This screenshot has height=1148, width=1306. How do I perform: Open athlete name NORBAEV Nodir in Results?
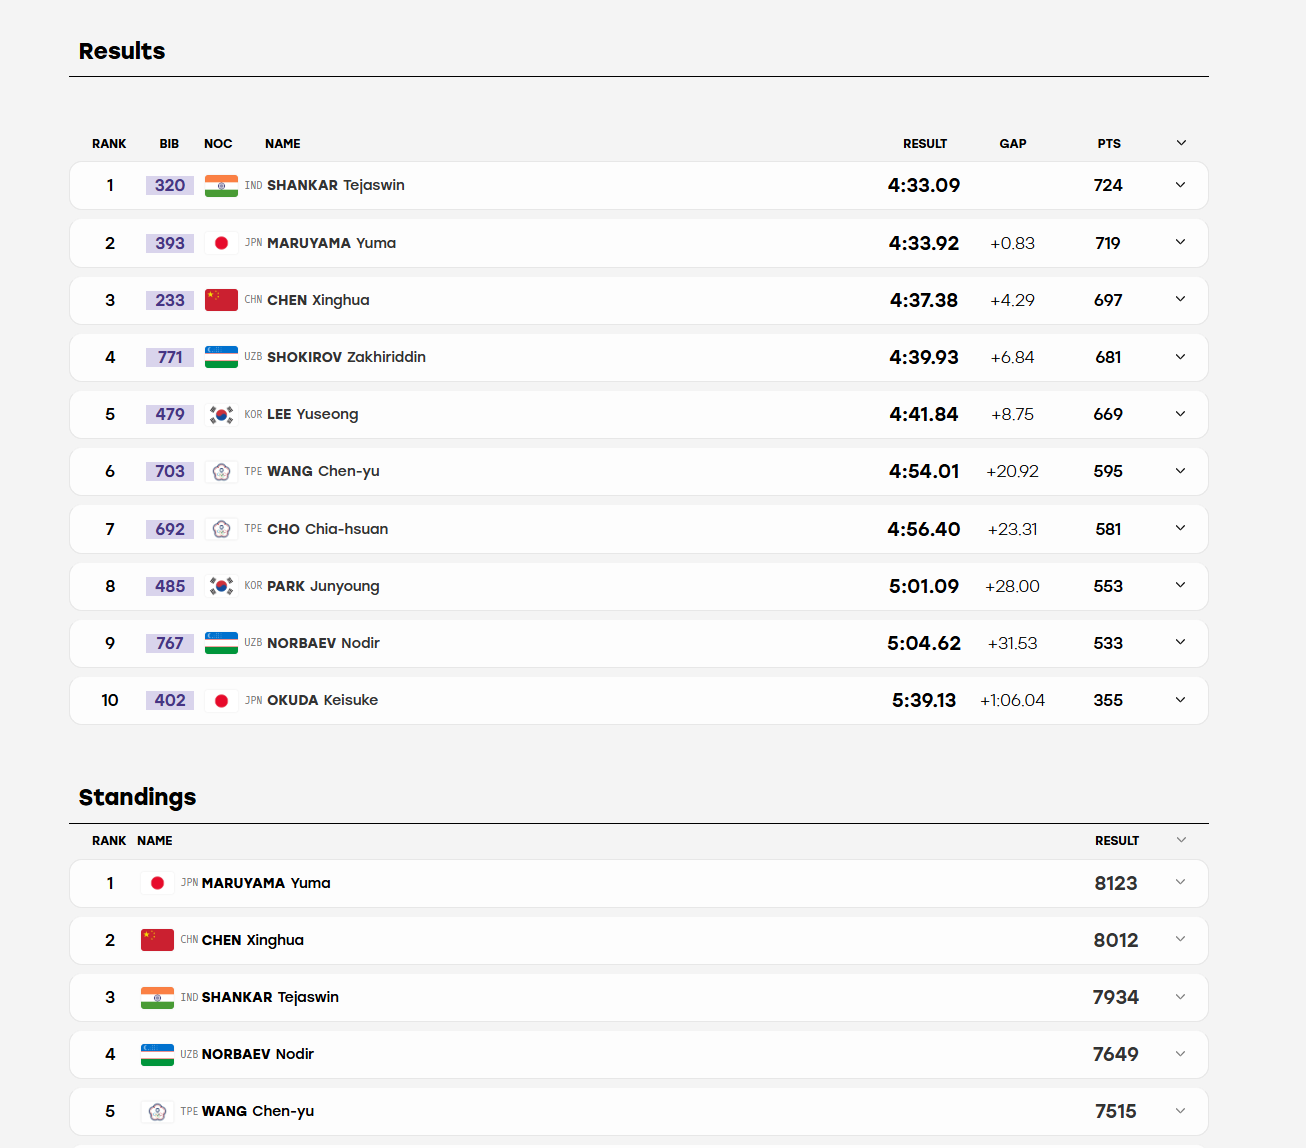[x=323, y=643]
